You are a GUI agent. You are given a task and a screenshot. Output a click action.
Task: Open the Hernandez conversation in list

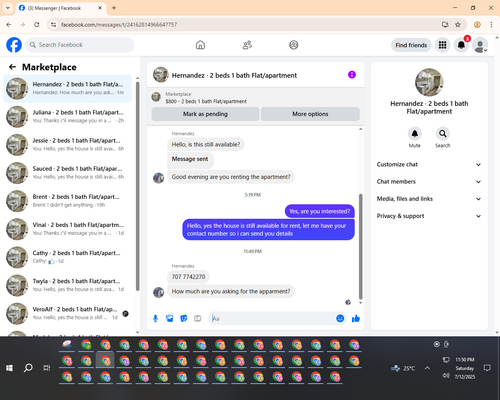tap(67, 88)
